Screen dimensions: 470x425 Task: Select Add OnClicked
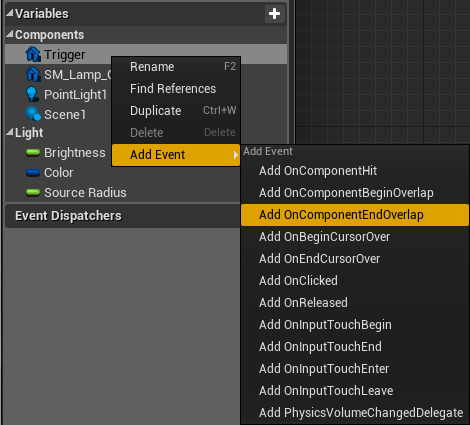(355, 281)
